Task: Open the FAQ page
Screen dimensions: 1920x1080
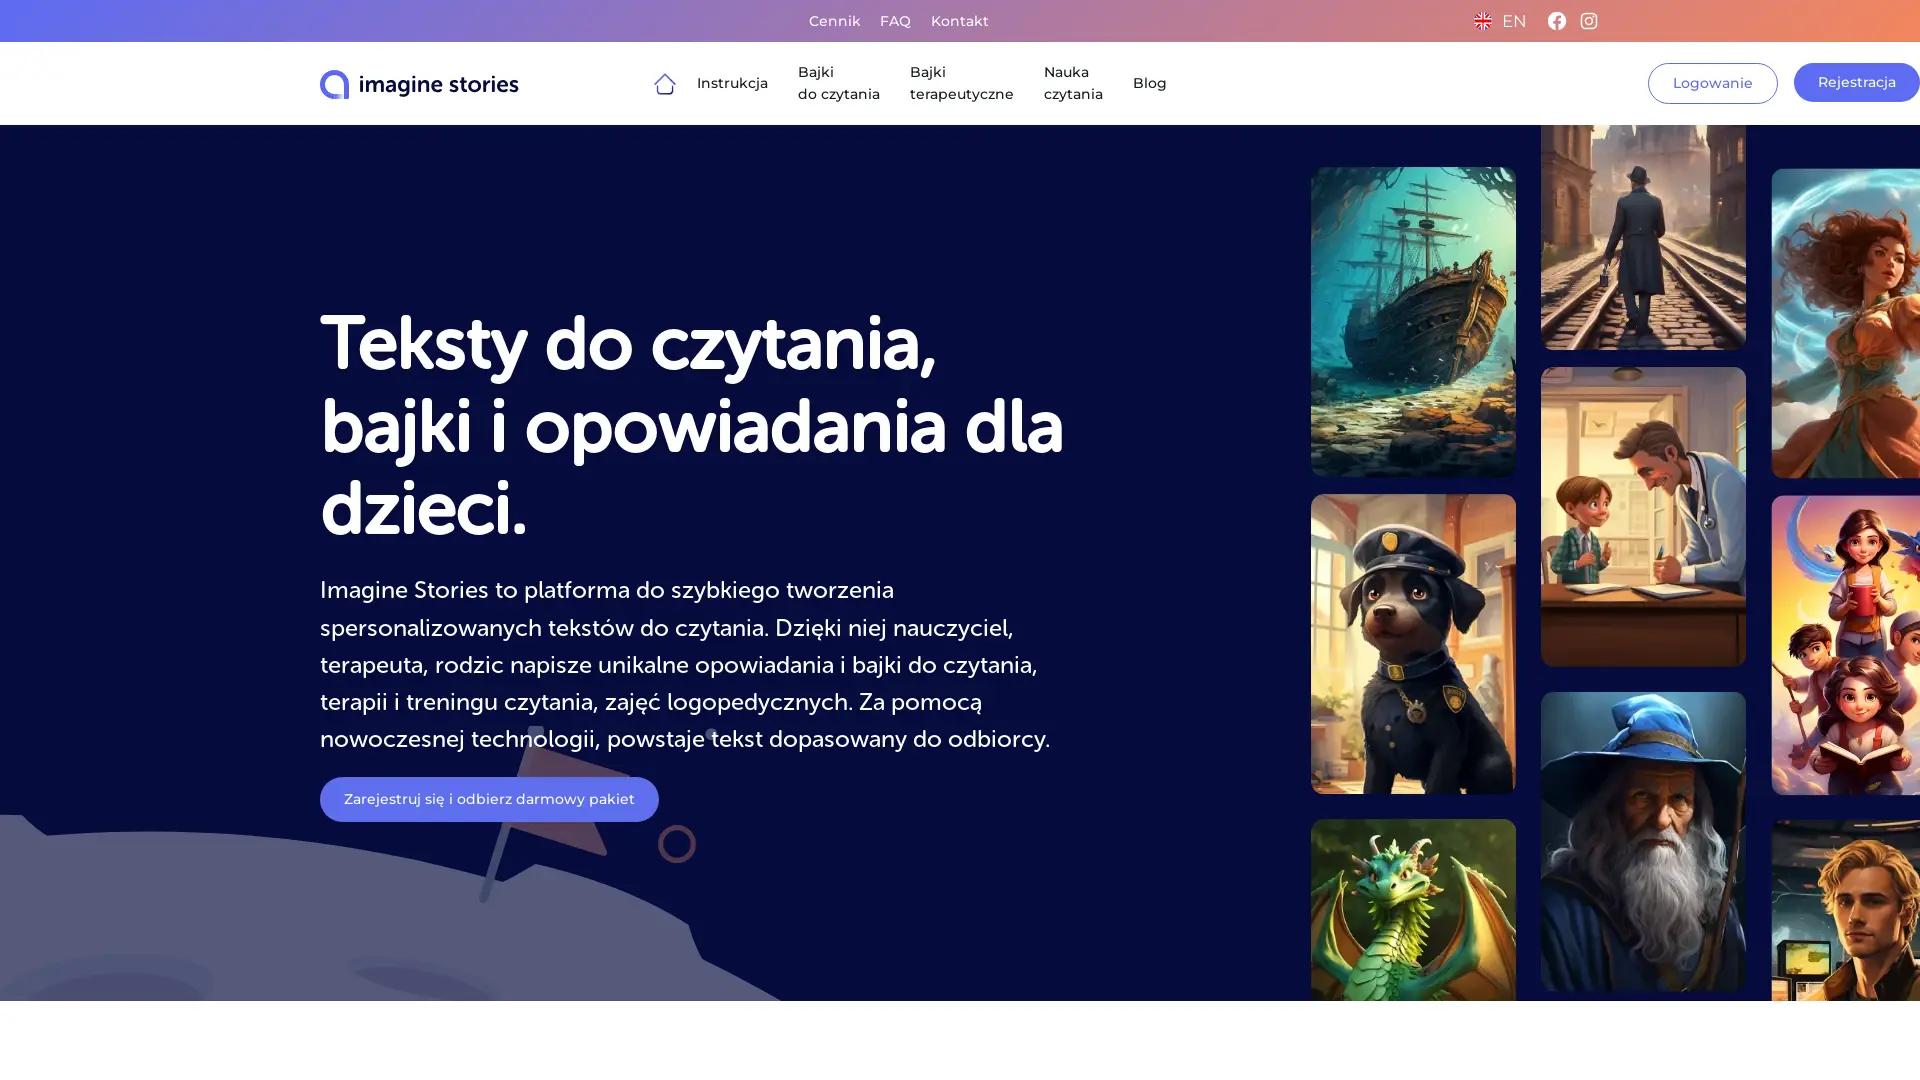Action: coord(894,20)
